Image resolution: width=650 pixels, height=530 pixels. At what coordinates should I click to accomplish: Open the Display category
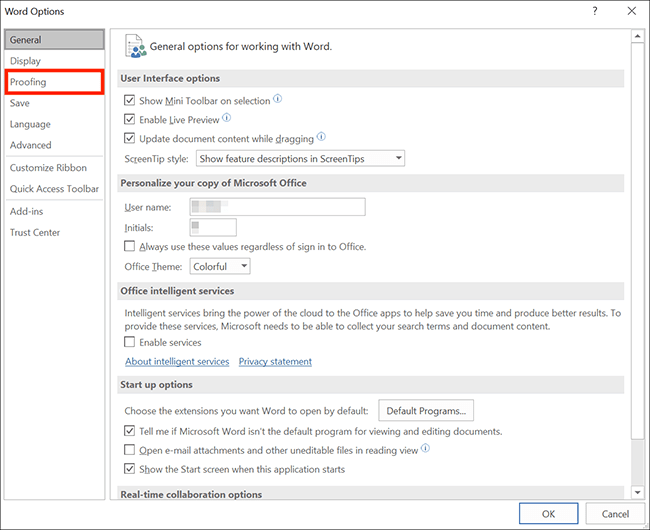(54, 61)
